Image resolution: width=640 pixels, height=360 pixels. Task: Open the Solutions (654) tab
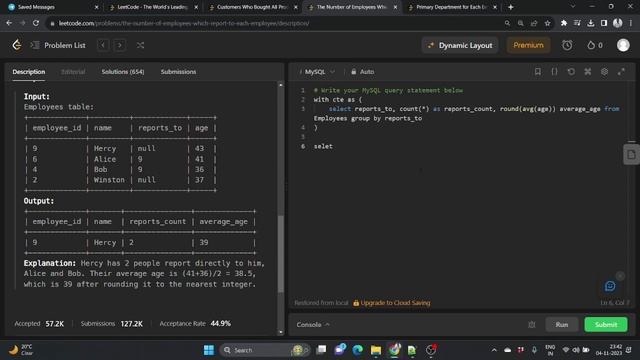click(x=123, y=72)
